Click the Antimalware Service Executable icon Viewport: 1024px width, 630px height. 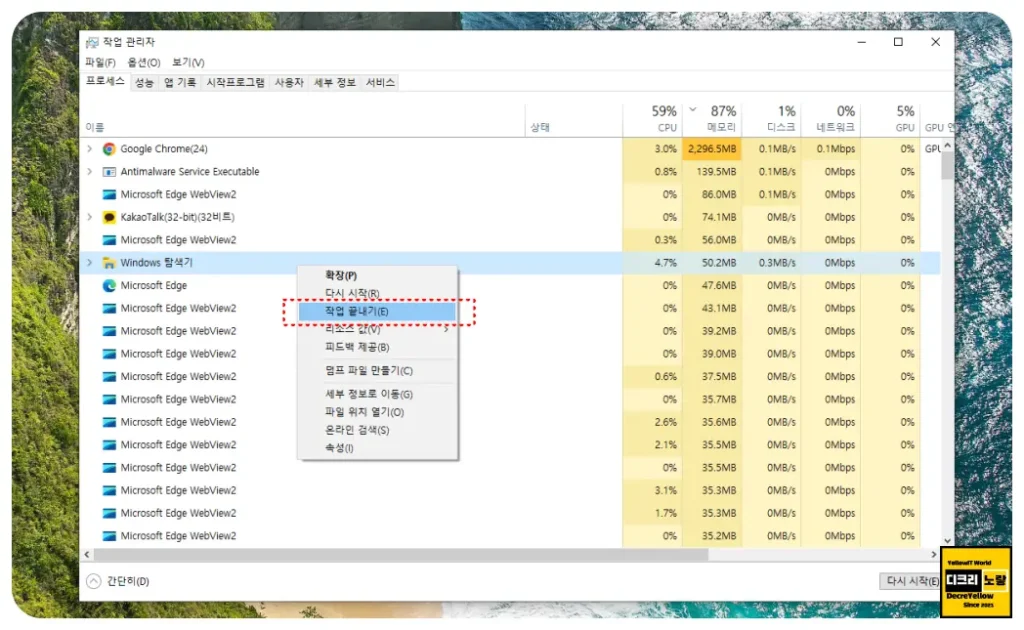(x=109, y=172)
